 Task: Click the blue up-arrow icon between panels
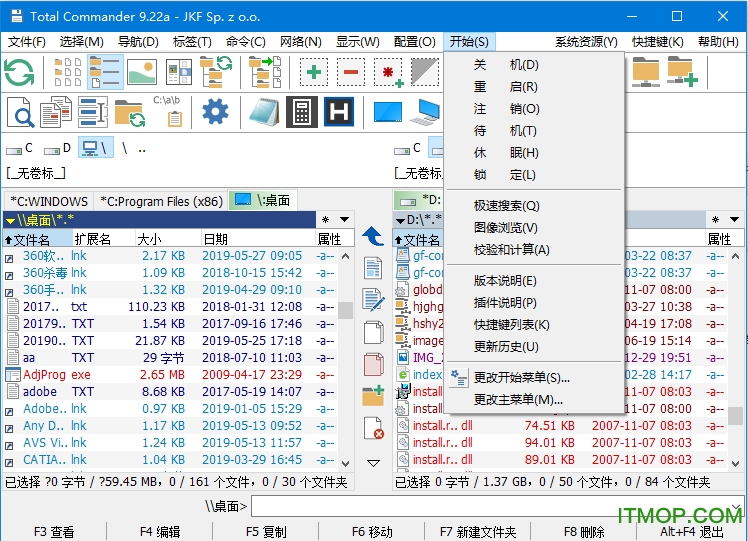373,236
